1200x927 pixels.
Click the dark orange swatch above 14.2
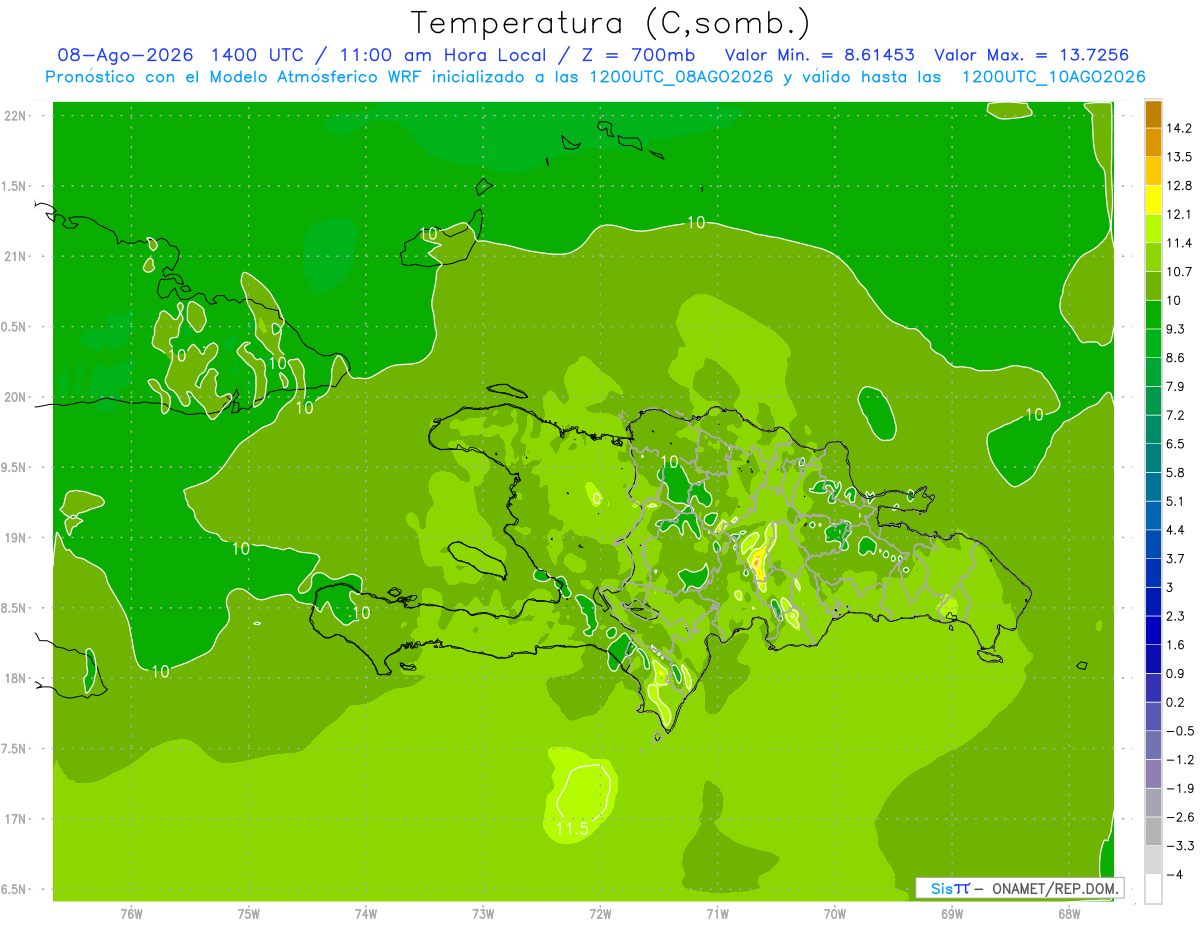[x=1153, y=114]
